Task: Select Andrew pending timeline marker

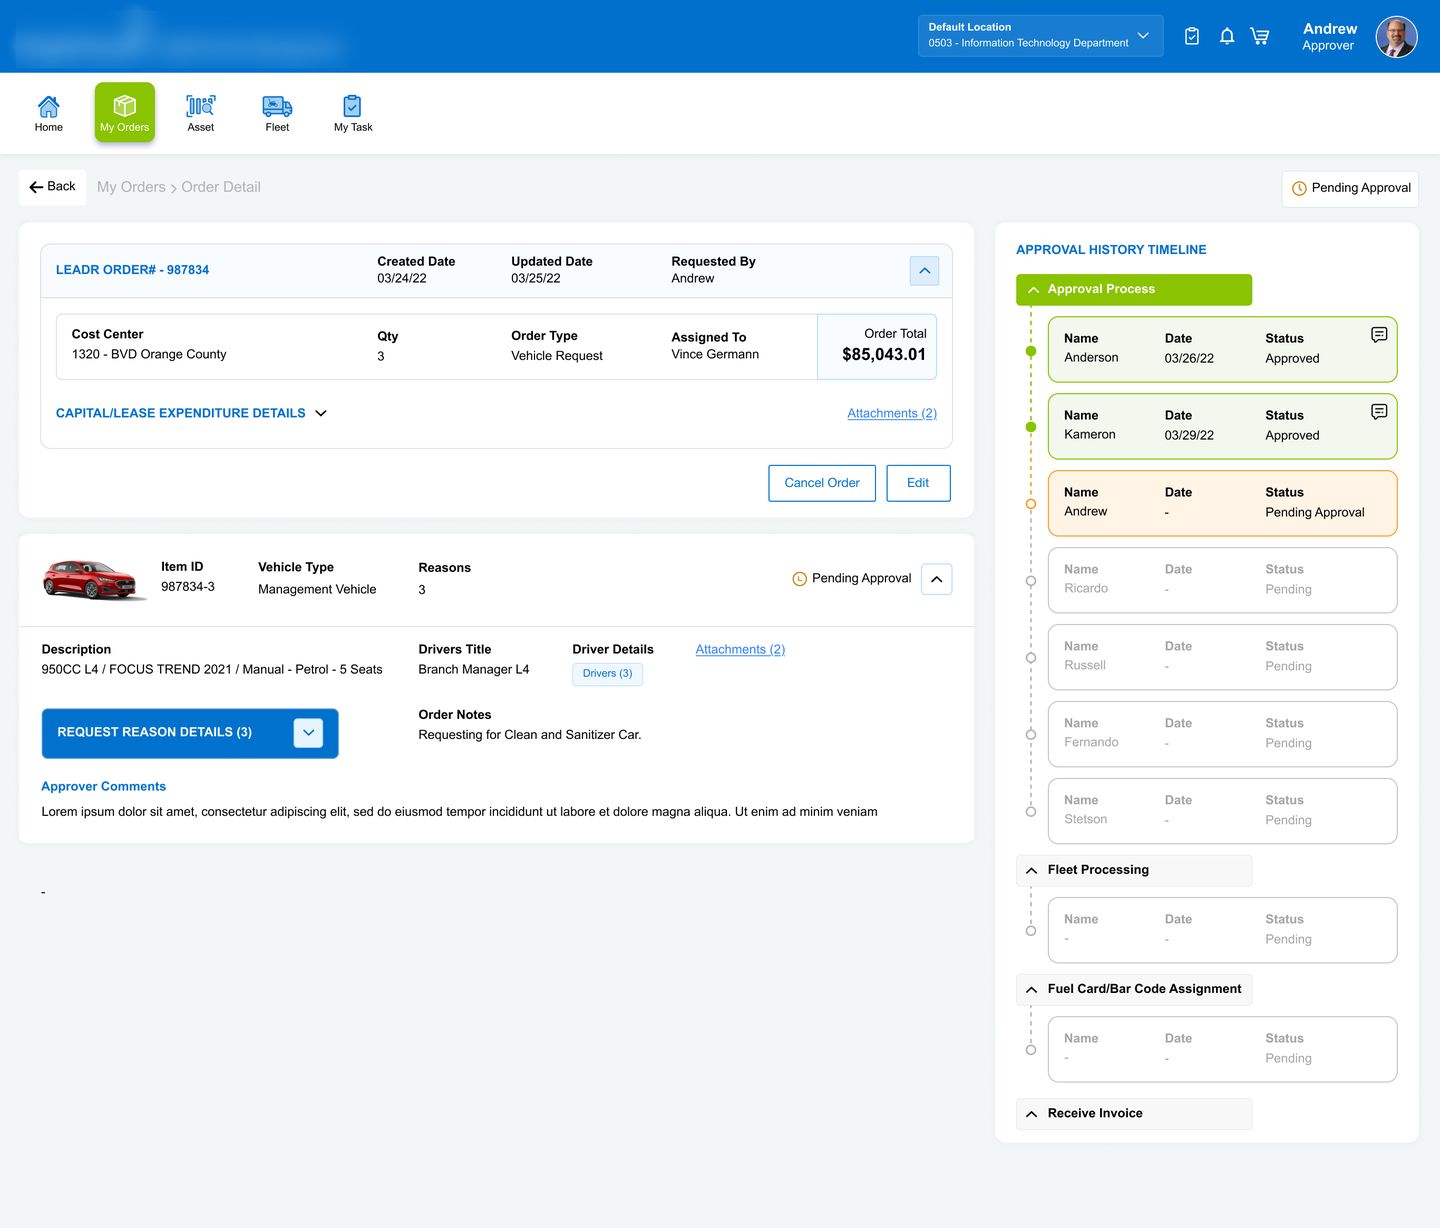Action: [1031, 504]
